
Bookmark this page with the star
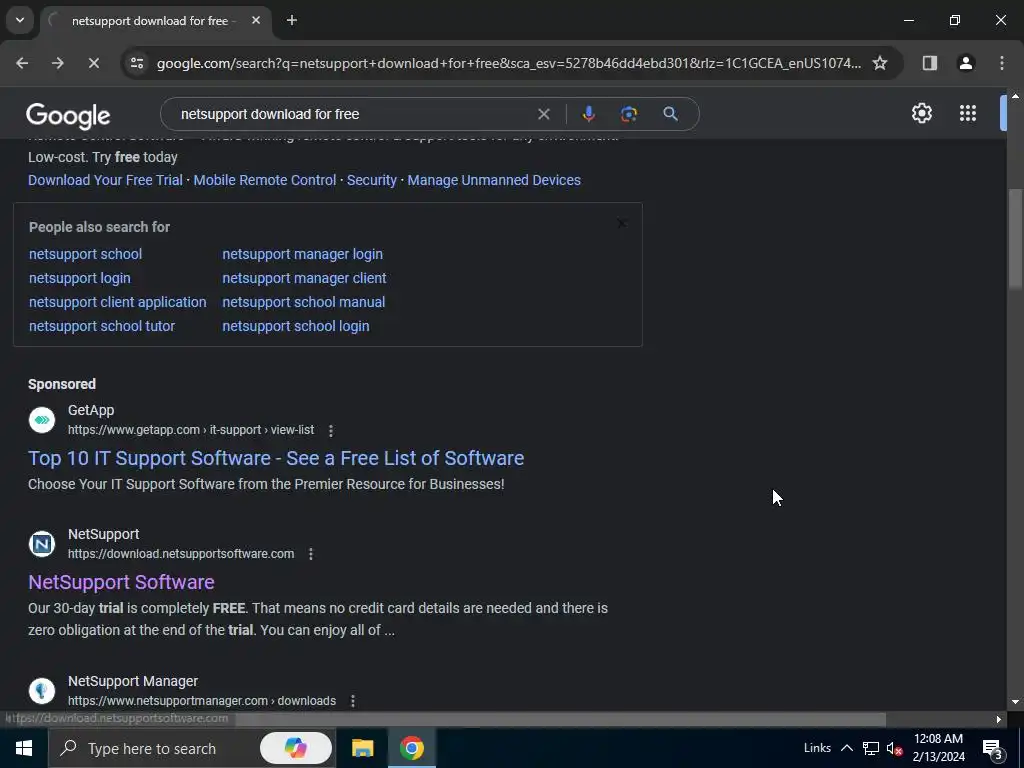tap(880, 63)
